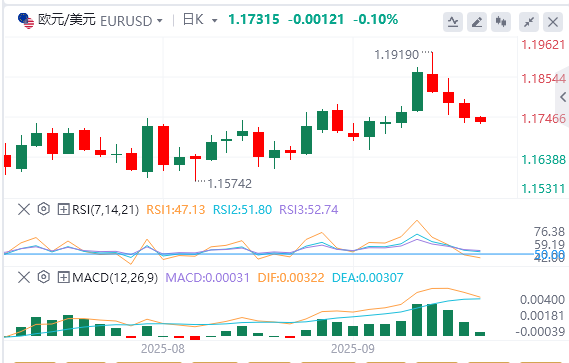Click the line chart indicator icon

tap(453, 22)
